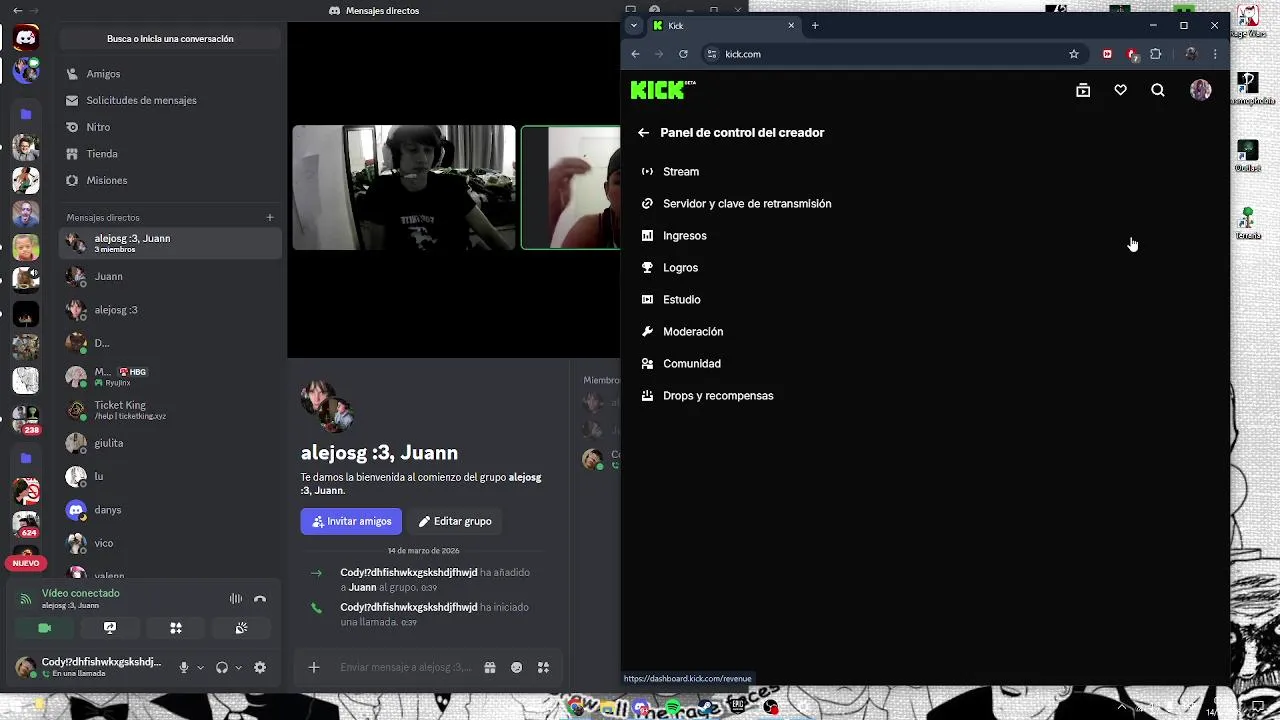Viewport: 1280px width, 720px height.
Task: Create new direct message plus icon
Action: (x=270, y=217)
